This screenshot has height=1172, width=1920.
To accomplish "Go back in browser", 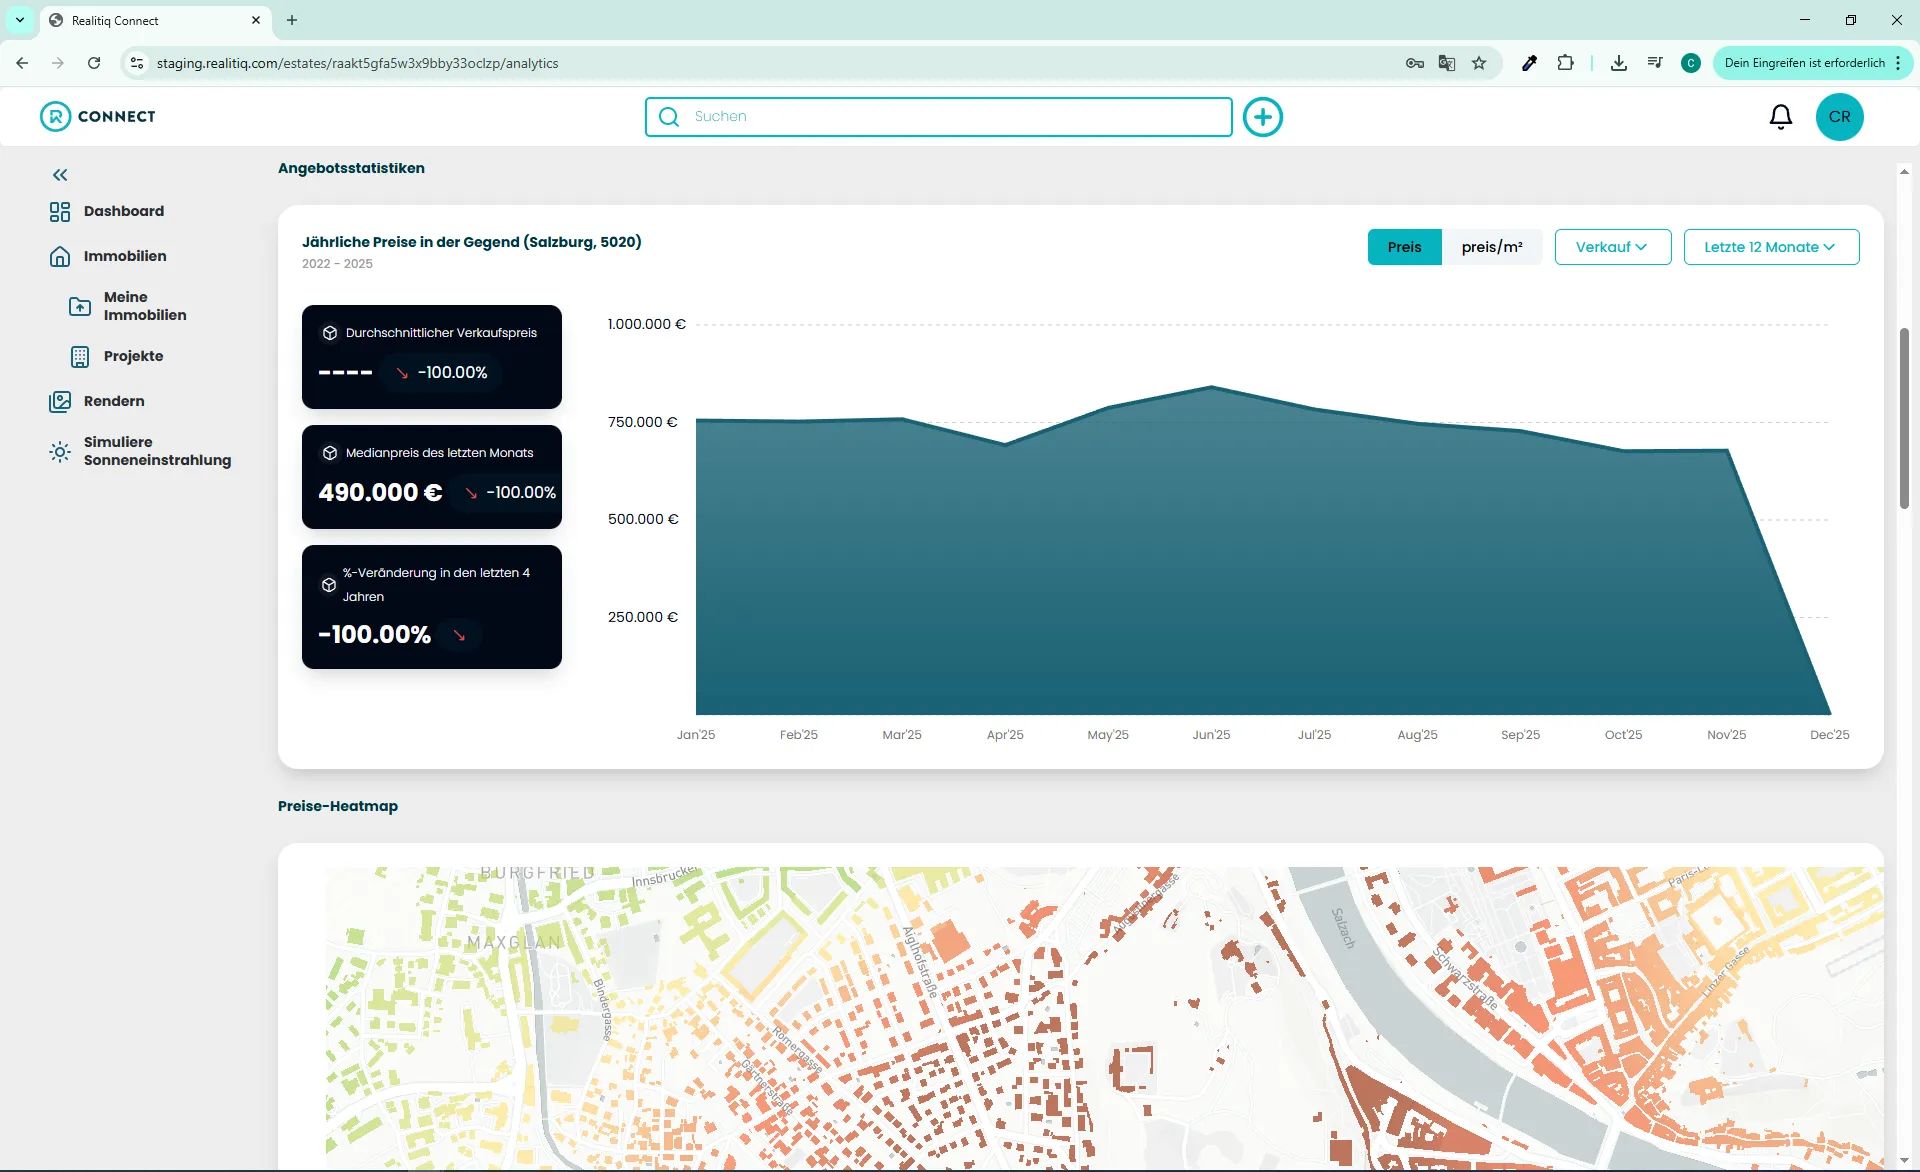I will (x=22, y=63).
